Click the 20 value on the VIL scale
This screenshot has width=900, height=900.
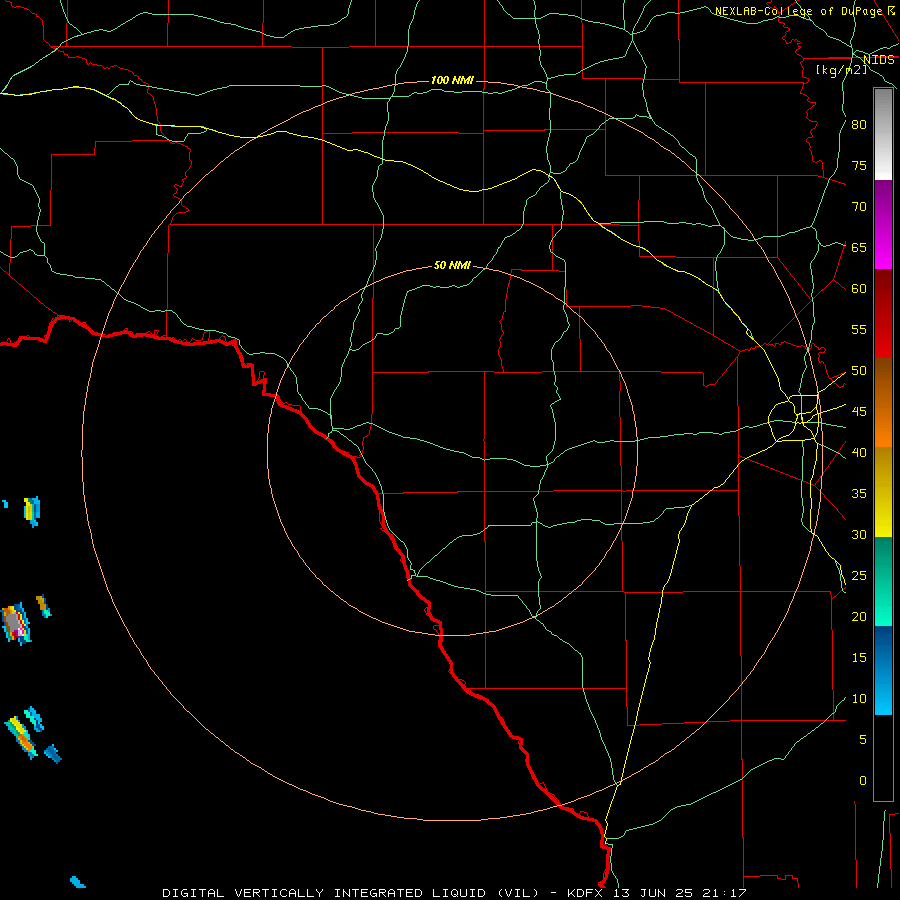pos(859,616)
